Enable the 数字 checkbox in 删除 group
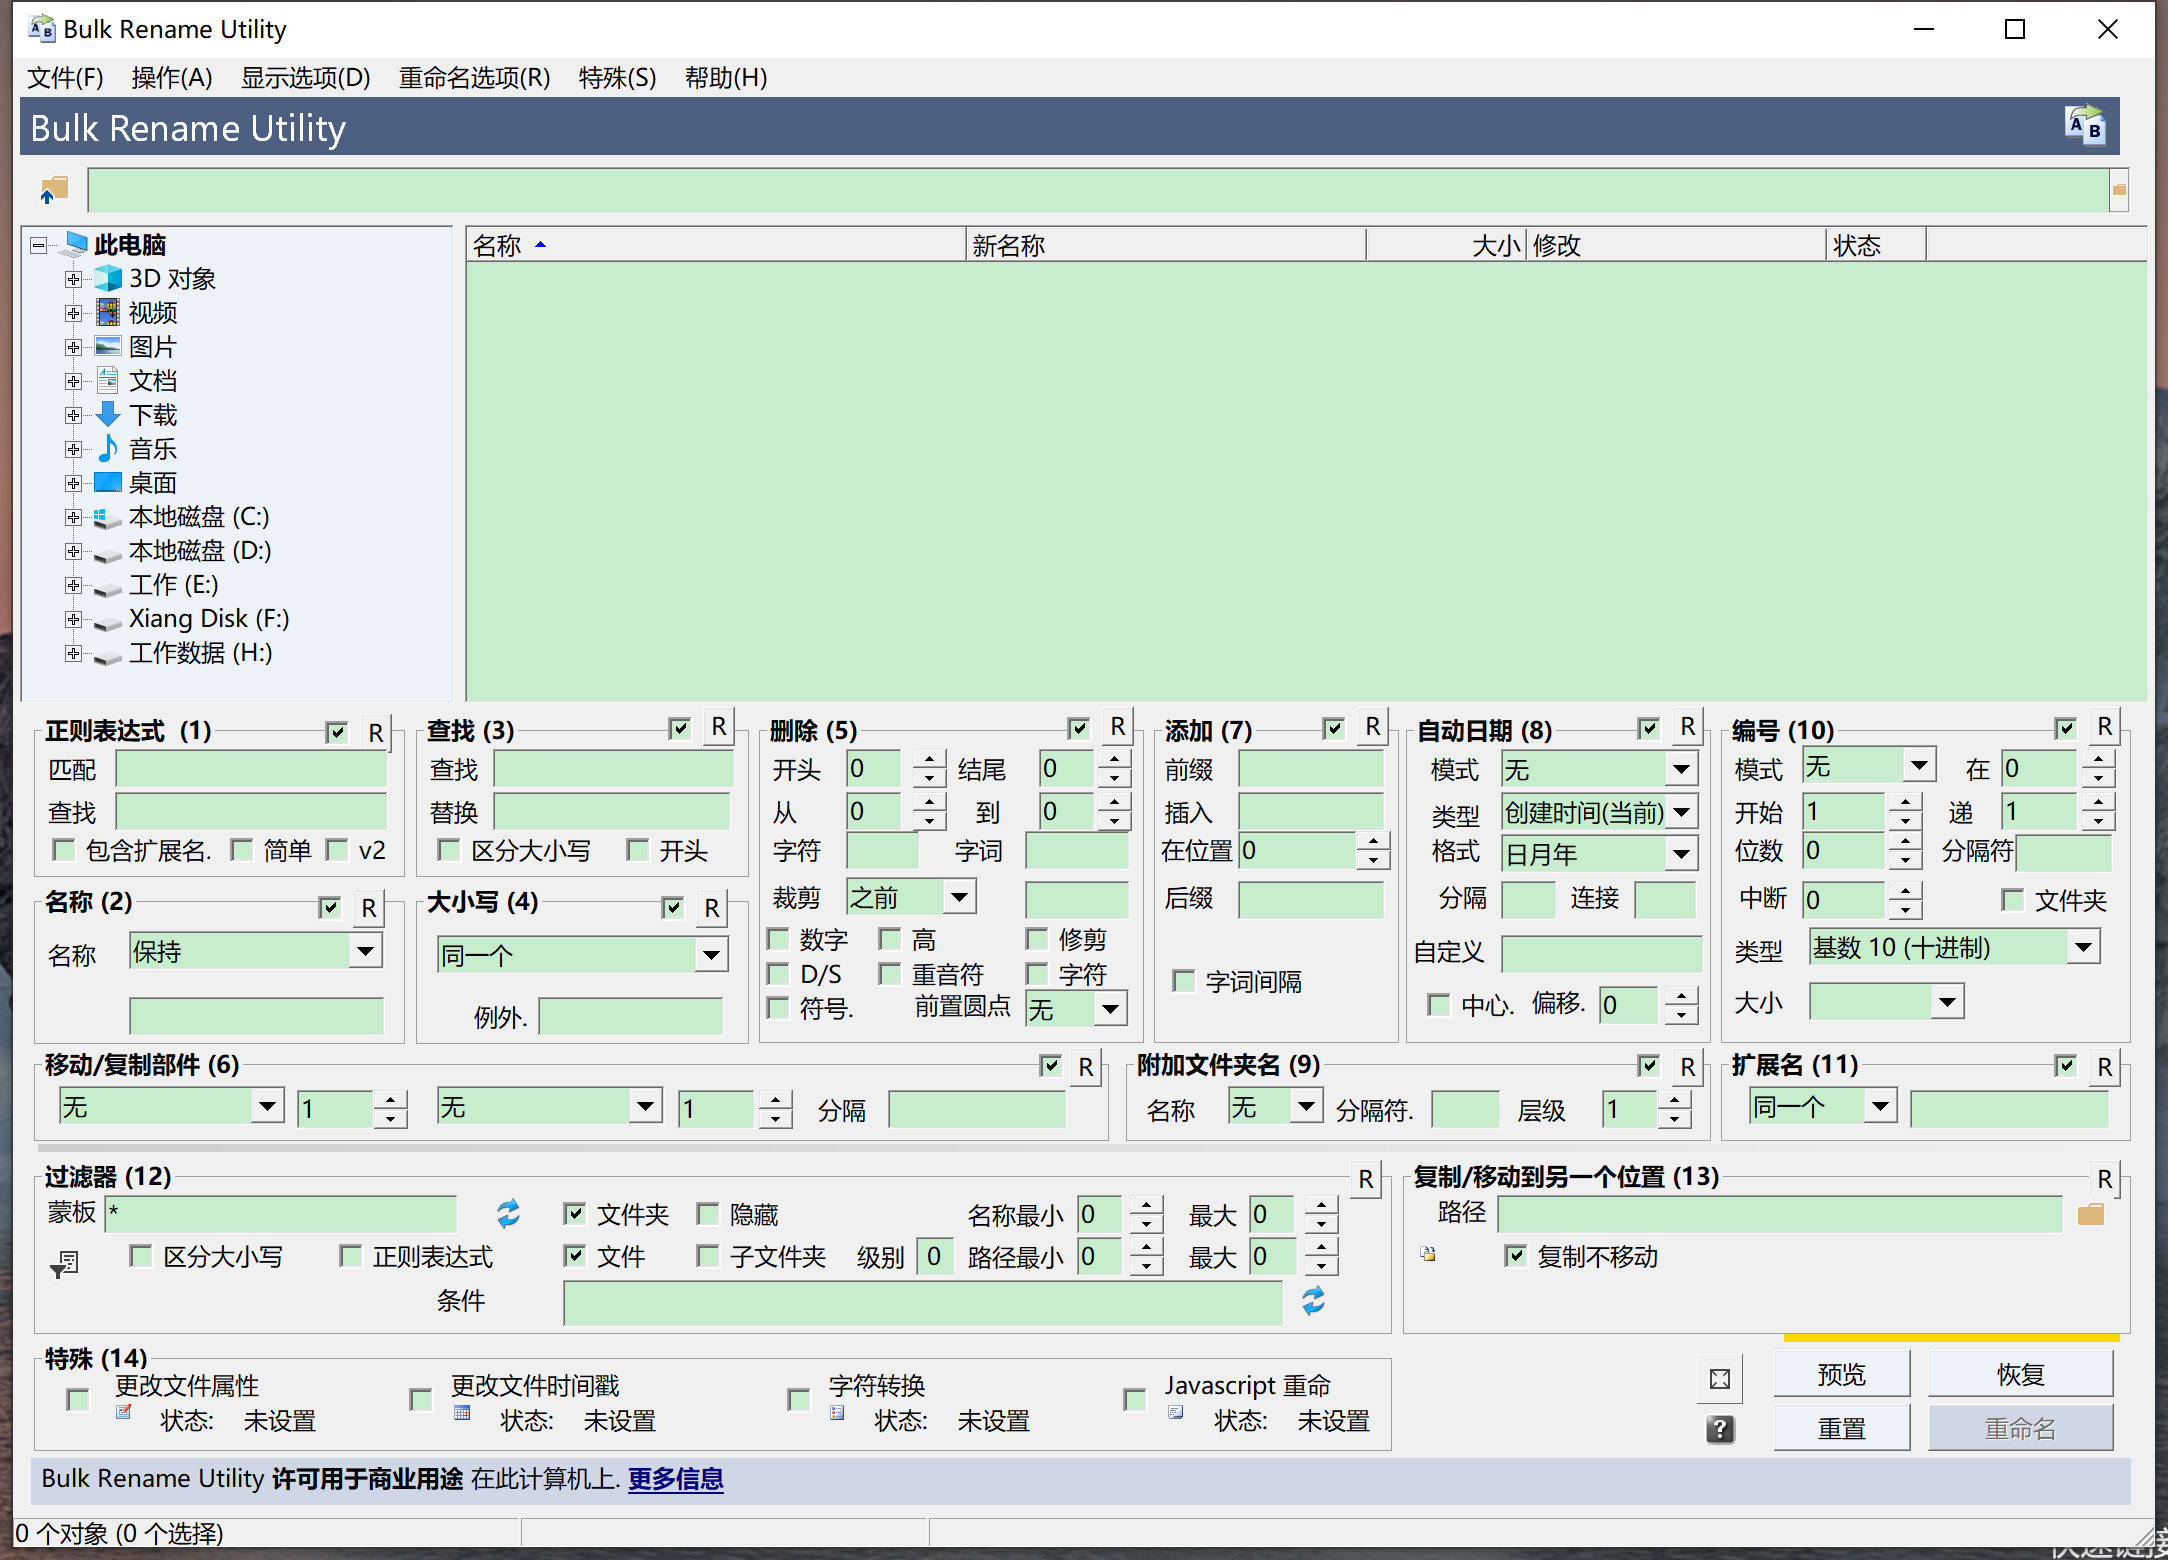Image resolution: width=2168 pixels, height=1560 pixels. pos(778,939)
